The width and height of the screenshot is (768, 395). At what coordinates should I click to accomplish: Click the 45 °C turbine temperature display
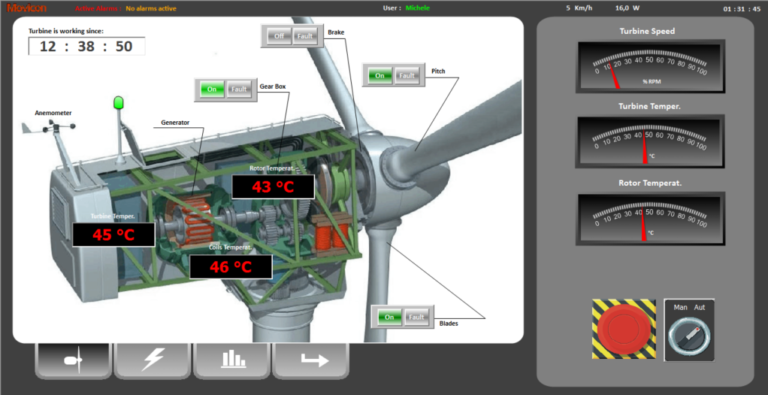tap(114, 235)
